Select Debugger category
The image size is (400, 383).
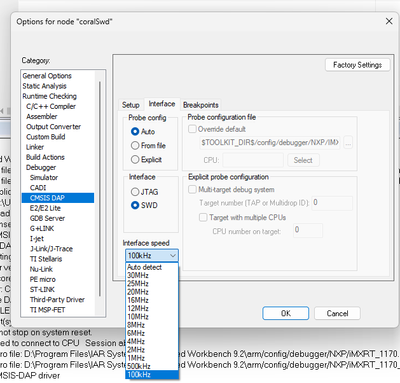click(41, 167)
